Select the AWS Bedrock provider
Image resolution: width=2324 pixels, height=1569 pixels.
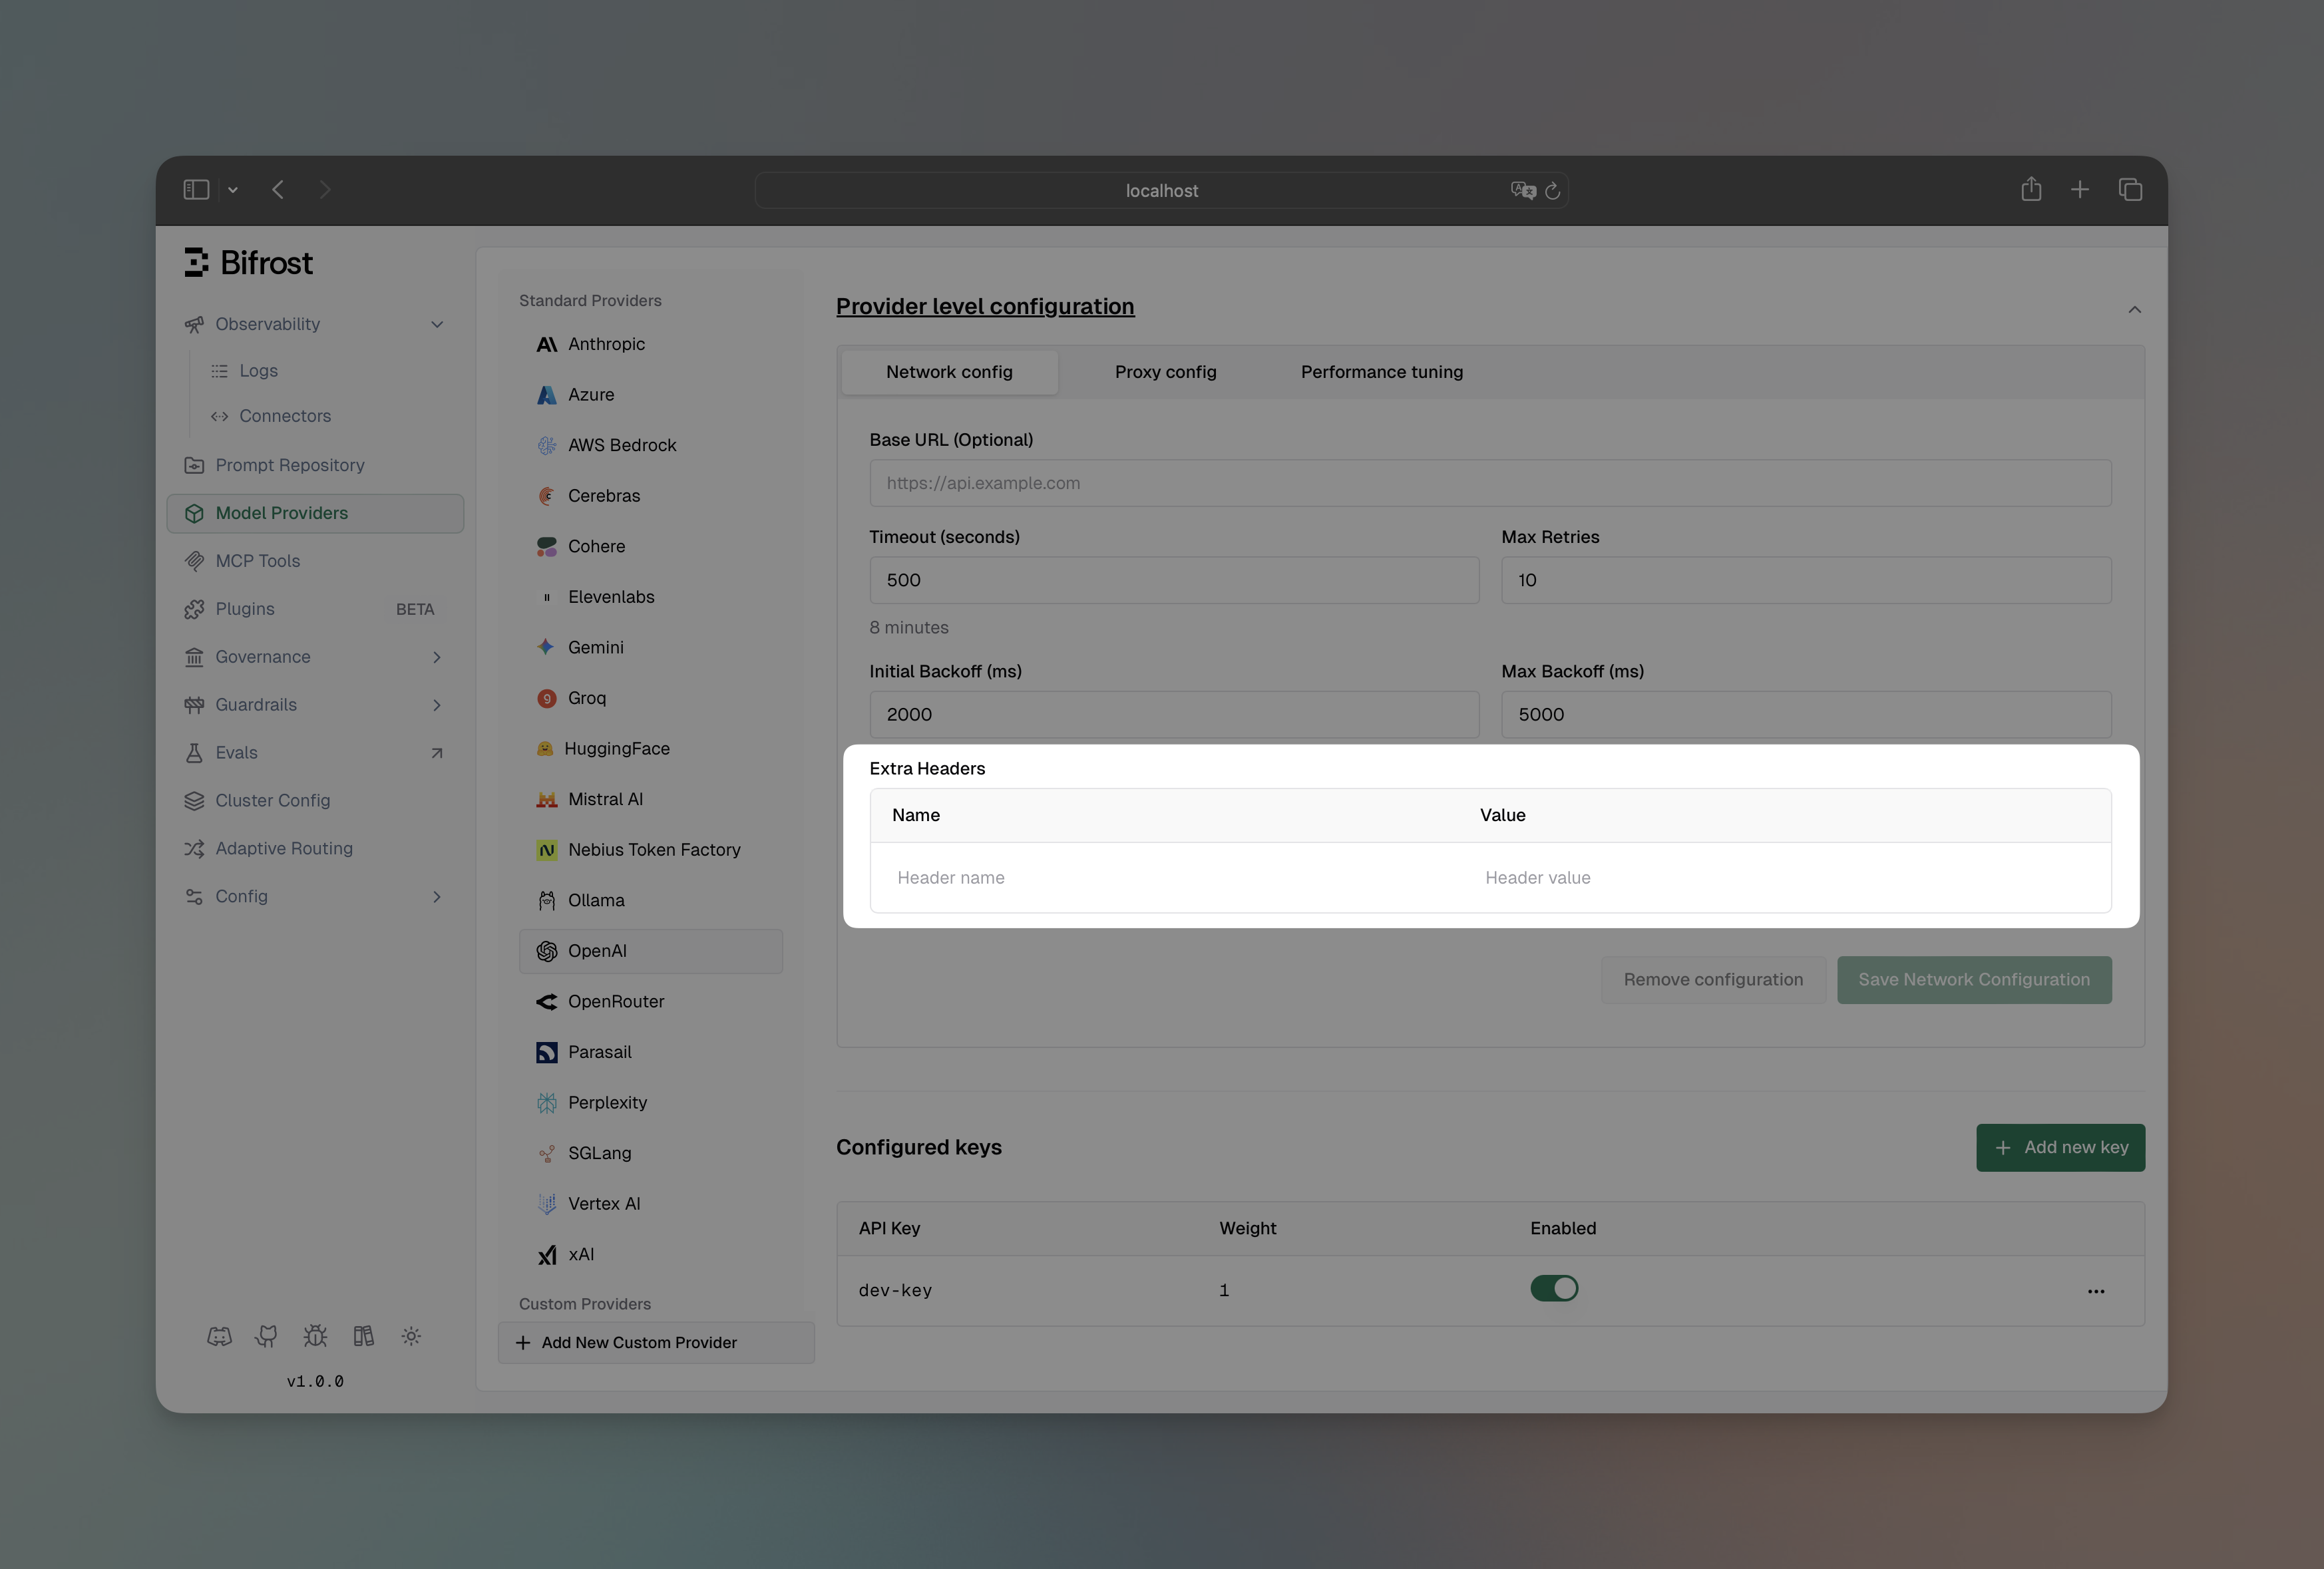pyautogui.click(x=650, y=445)
